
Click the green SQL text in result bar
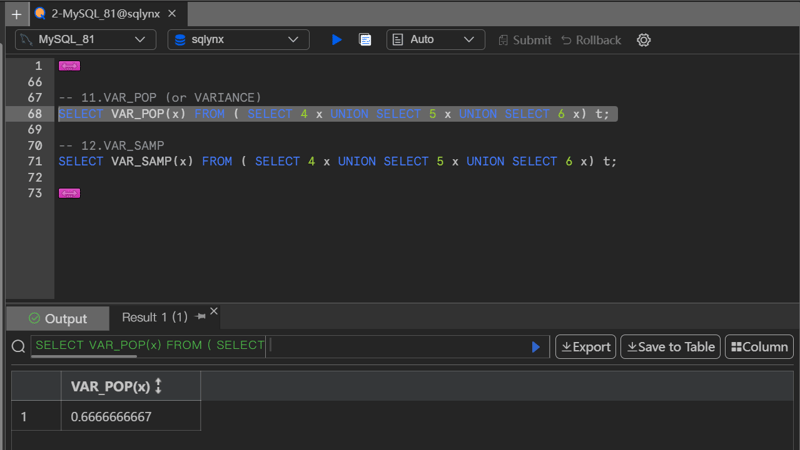(x=149, y=345)
